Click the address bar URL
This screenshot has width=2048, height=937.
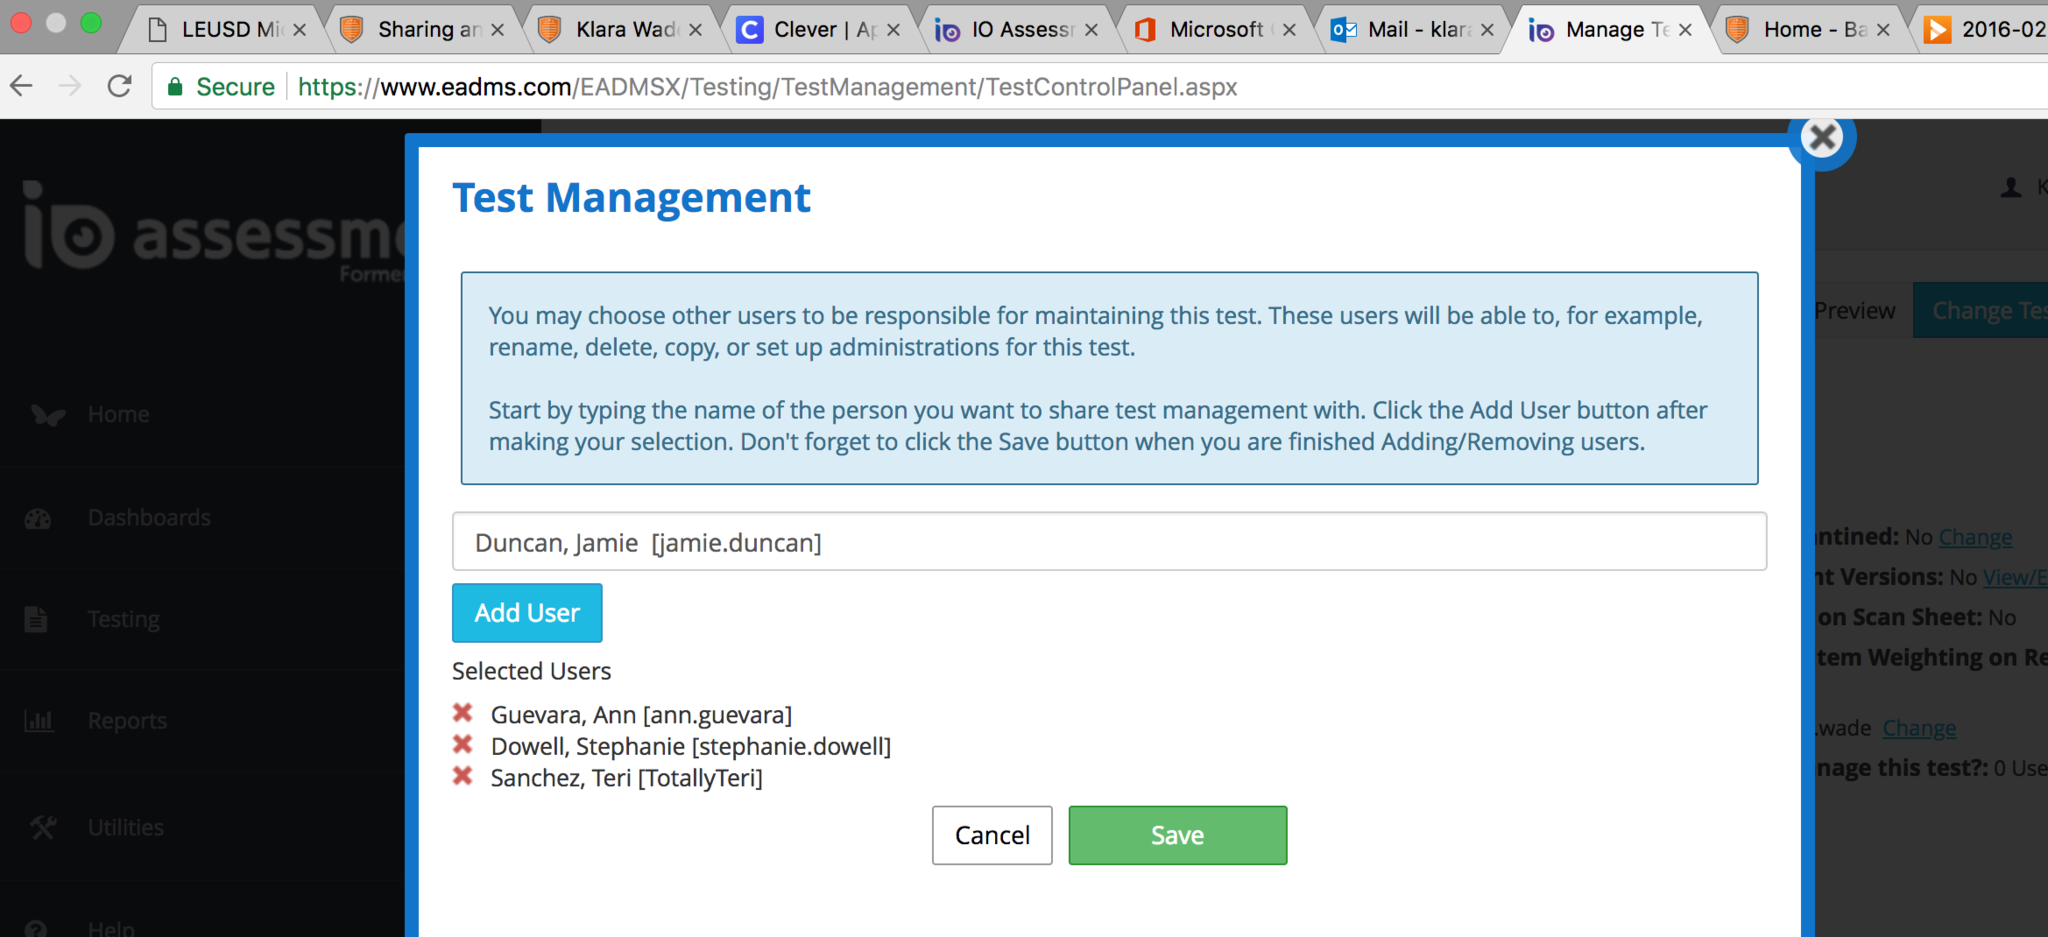767,87
